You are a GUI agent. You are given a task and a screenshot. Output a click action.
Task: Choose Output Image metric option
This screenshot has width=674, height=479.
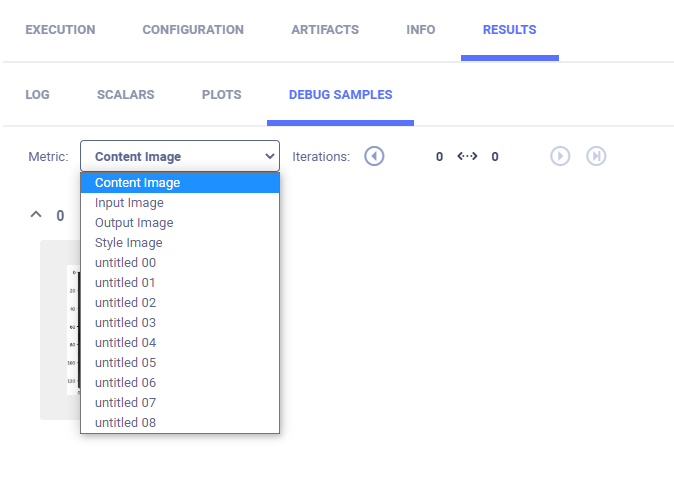click(x=134, y=223)
